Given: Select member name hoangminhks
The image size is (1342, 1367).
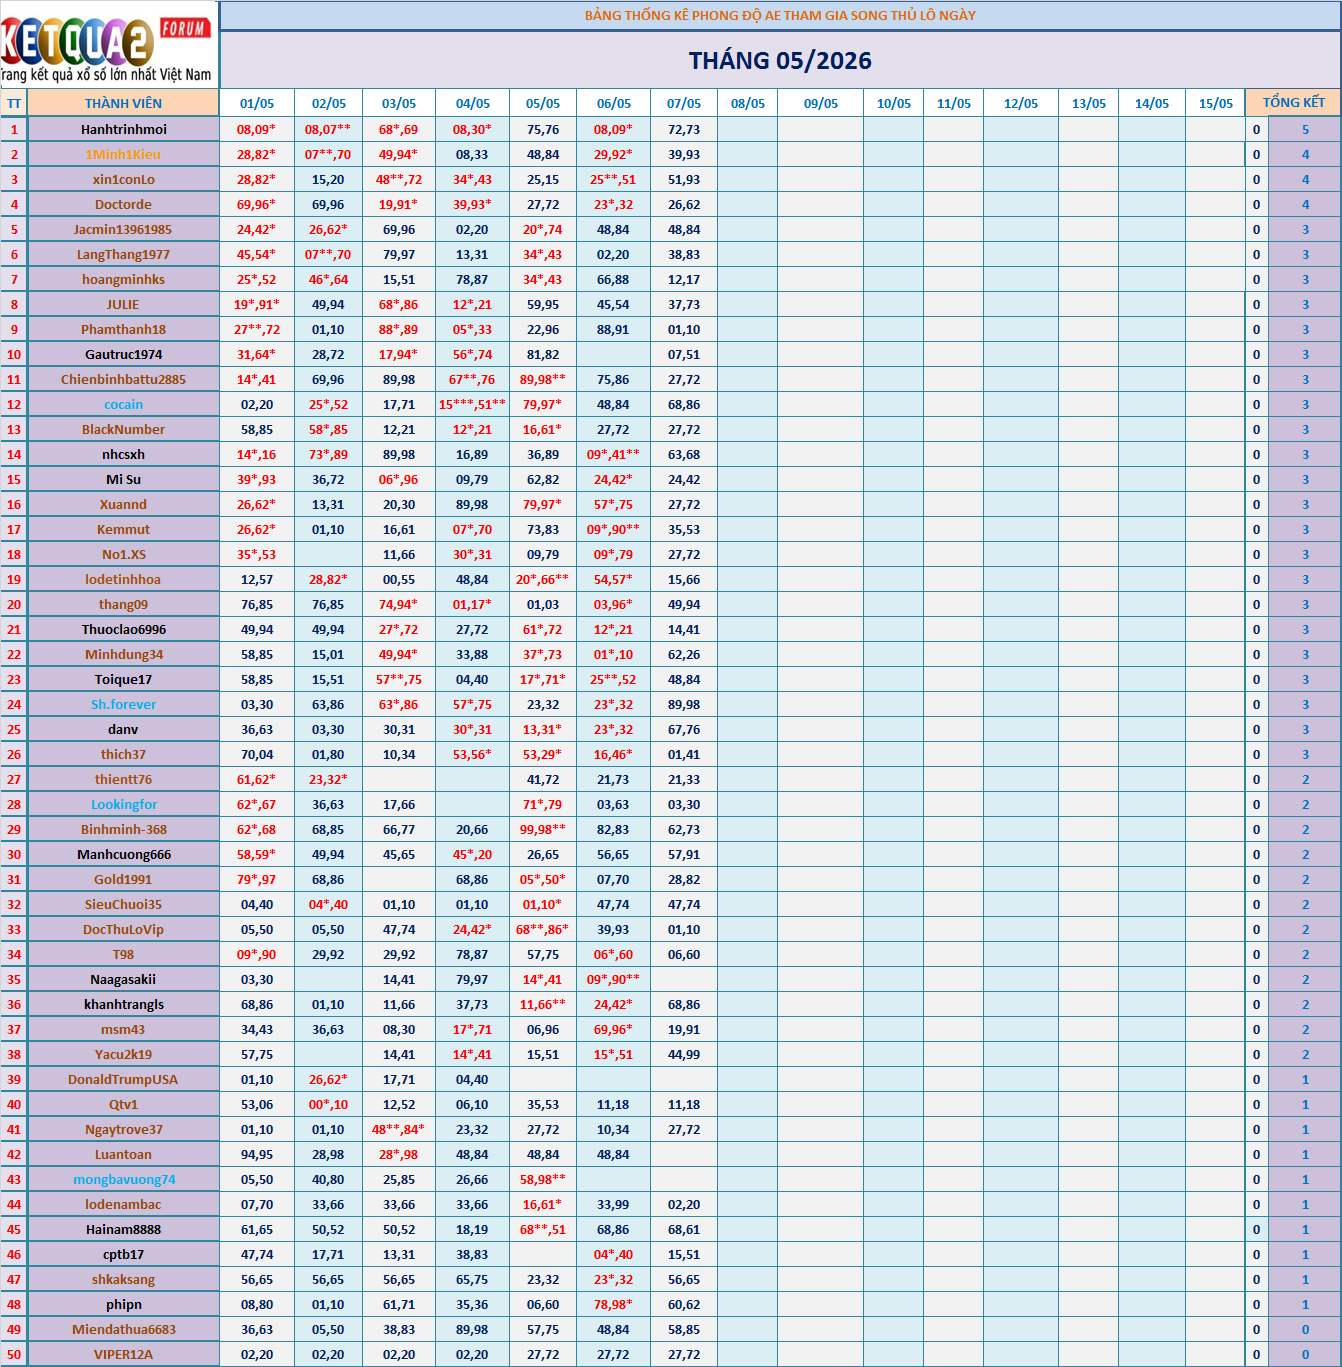Looking at the screenshot, I should [x=124, y=279].
